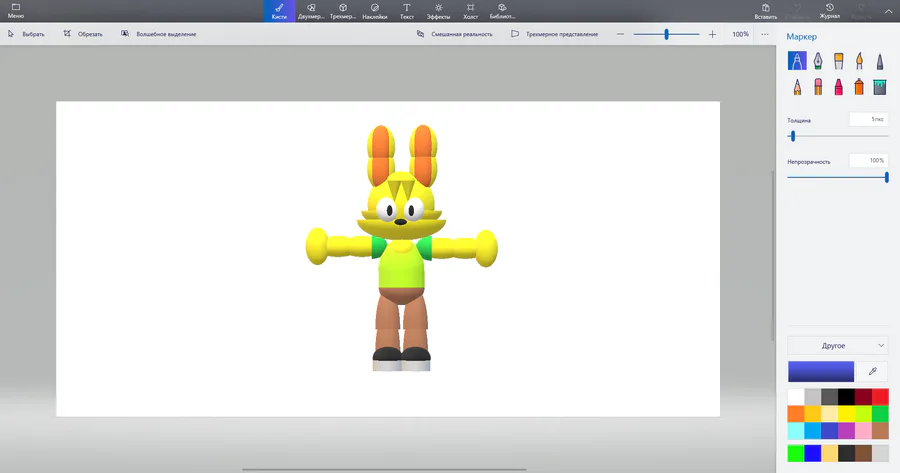Switch to the Эффекты tab
Viewport: 900px width, 473px height.
pos(439,11)
